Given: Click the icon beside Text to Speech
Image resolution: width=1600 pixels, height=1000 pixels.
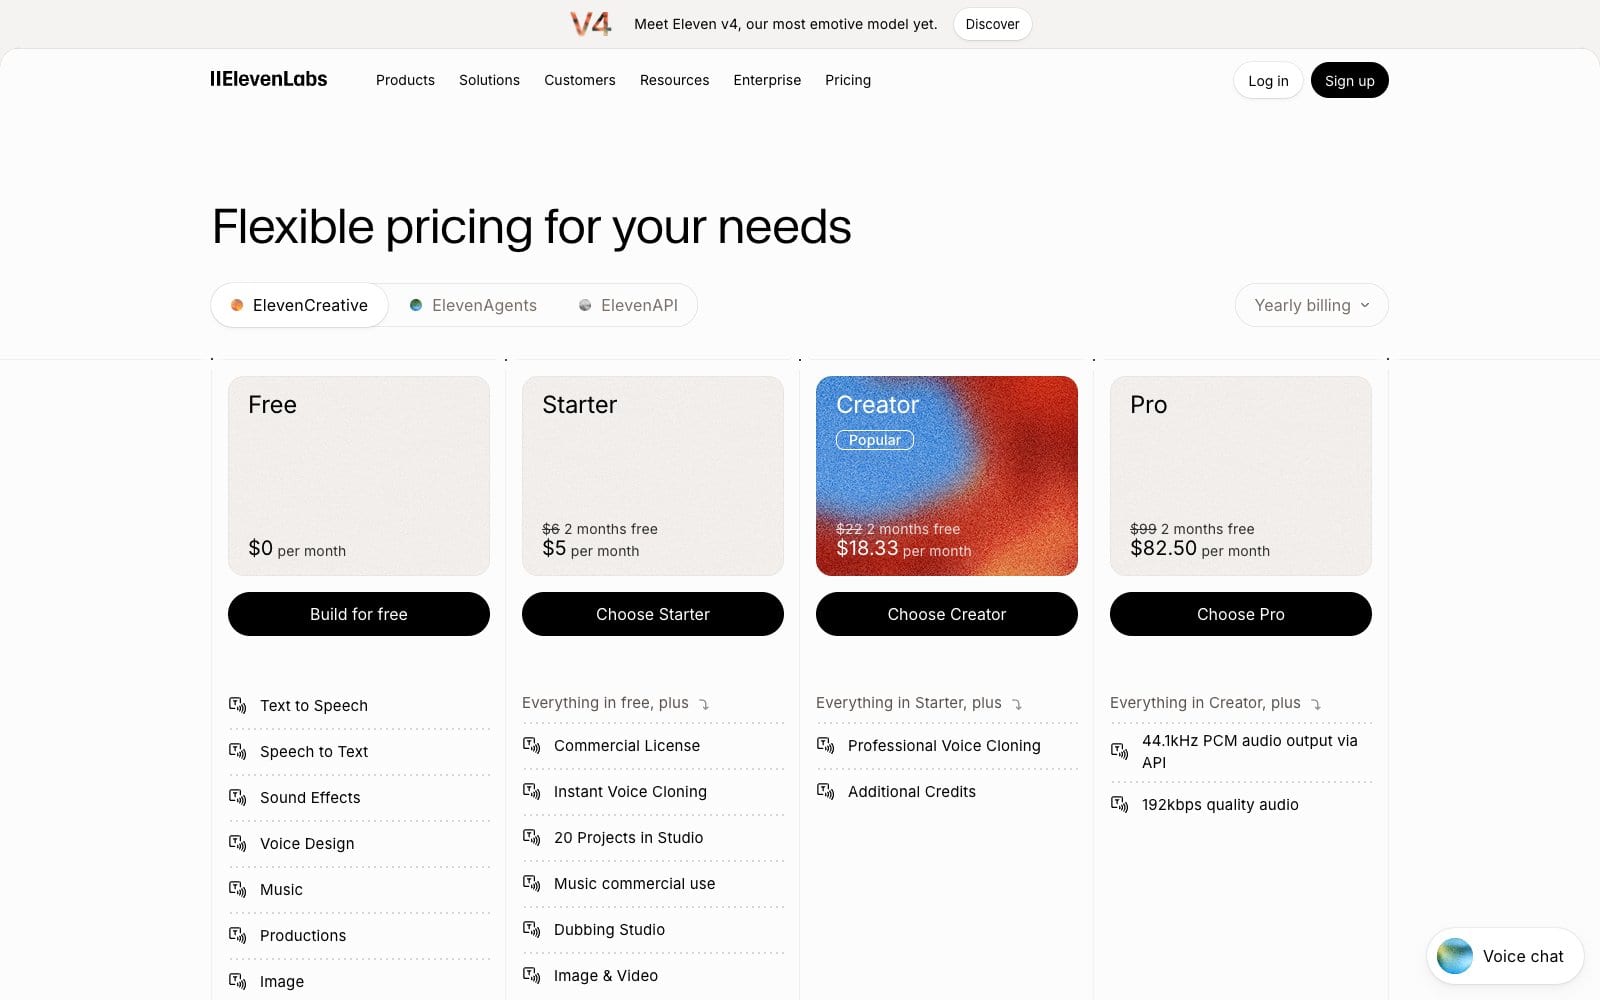Looking at the screenshot, I should (237, 705).
